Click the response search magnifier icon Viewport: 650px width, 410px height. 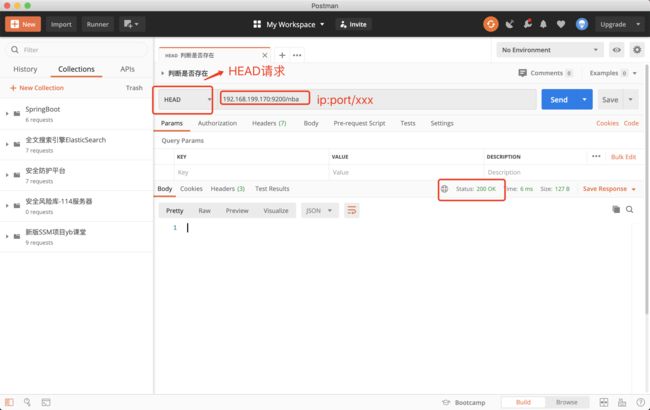coord(629,209)
